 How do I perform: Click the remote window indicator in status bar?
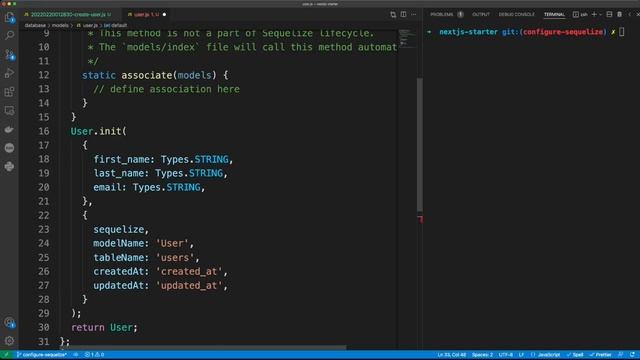point(6,355)
